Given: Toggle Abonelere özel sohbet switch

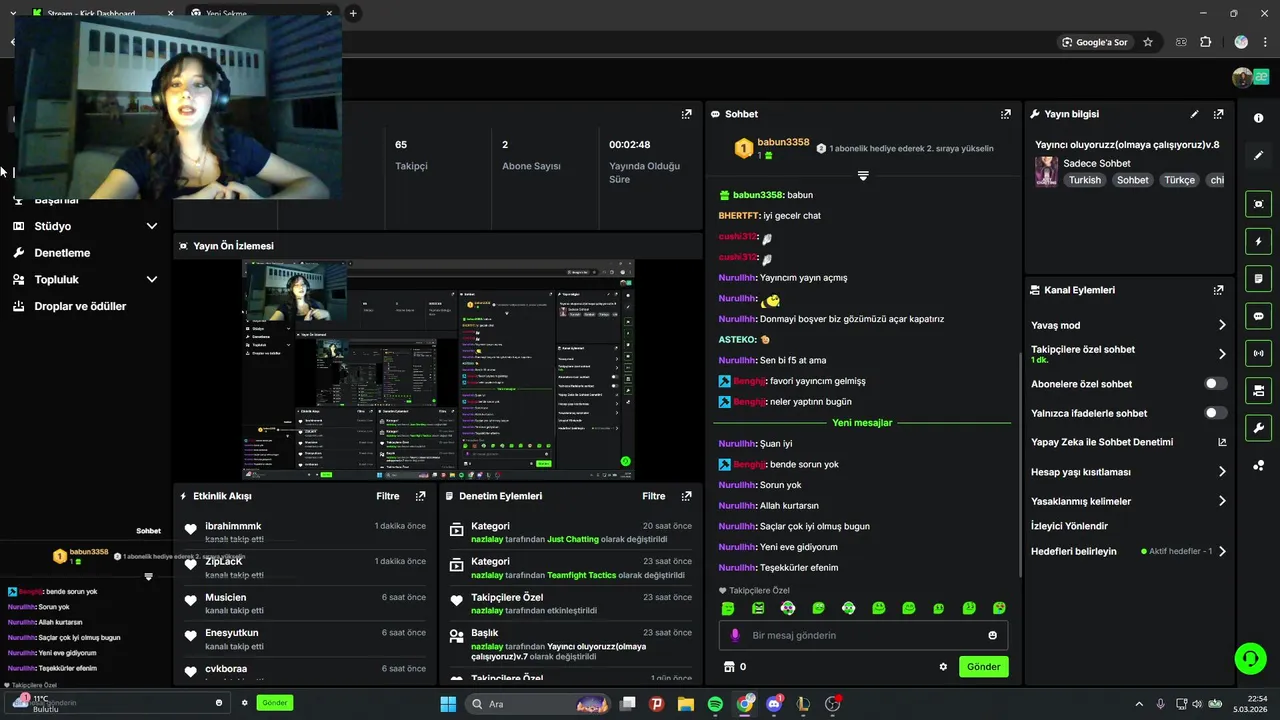Looking at the screenshot, I should tap(1215, 384).
